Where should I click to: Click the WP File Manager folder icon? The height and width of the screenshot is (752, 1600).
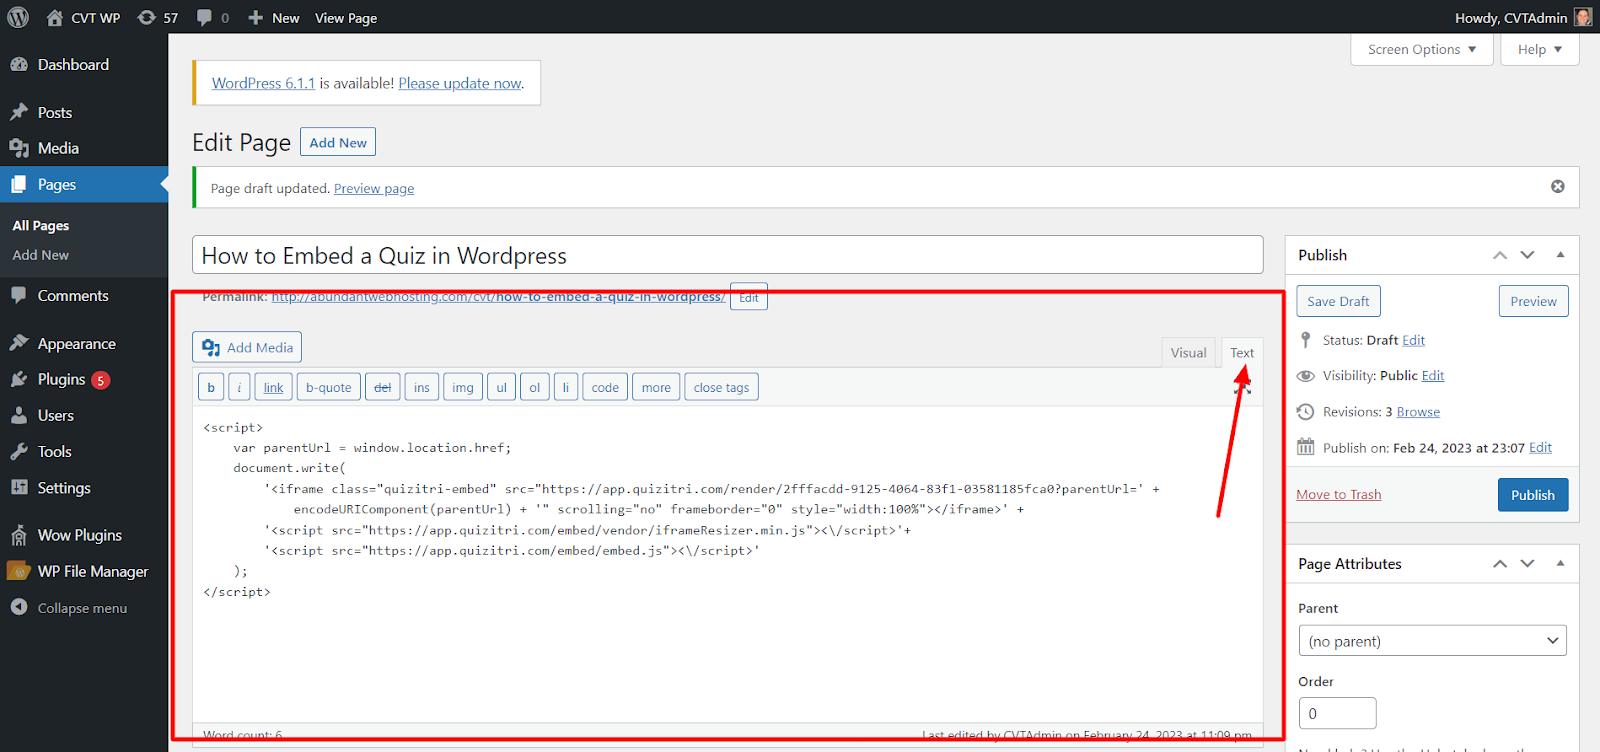tap(19, 571)
